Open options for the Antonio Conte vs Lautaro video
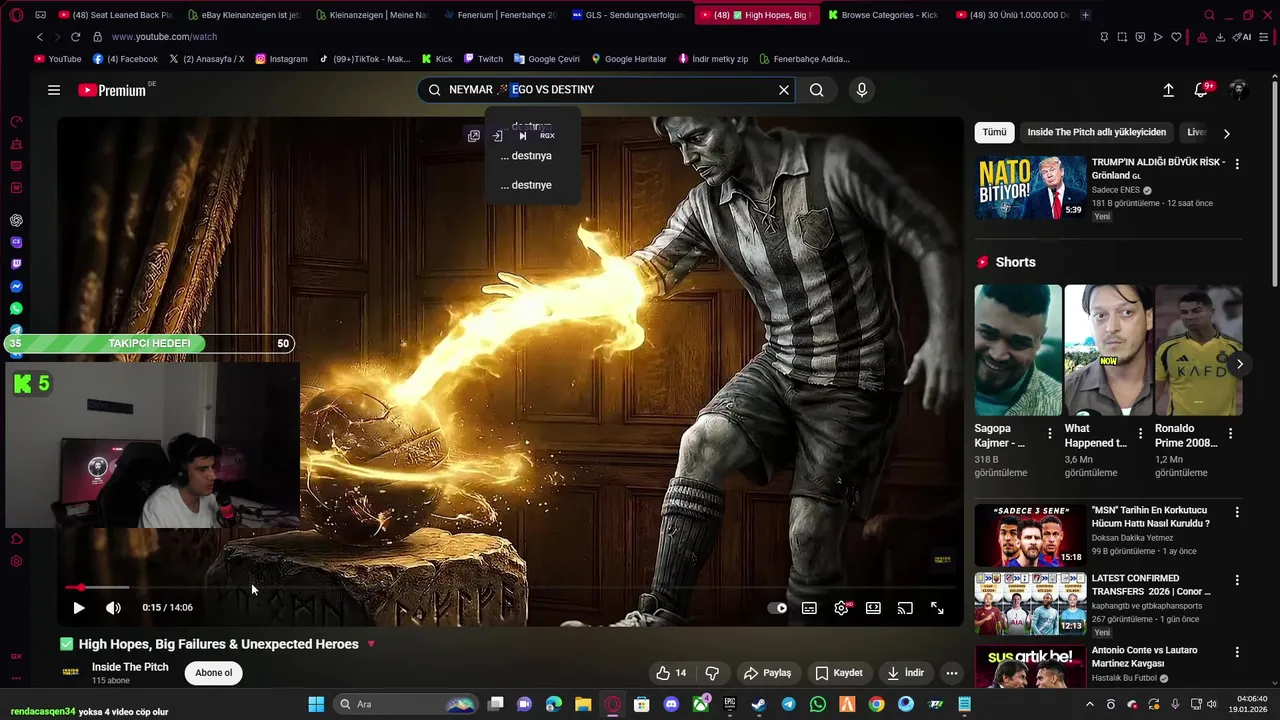This screenshot has height=720, width=1280. tap(1237, 652)
